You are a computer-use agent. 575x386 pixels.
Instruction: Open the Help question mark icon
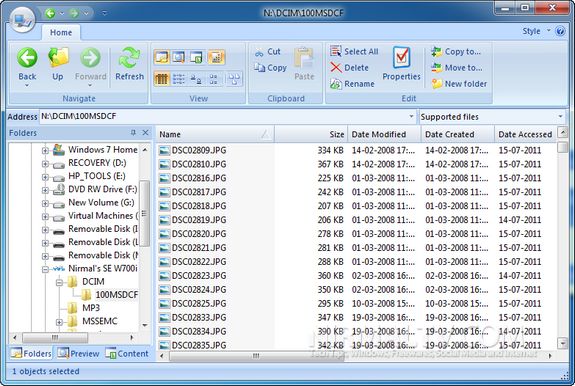(560, 31)
